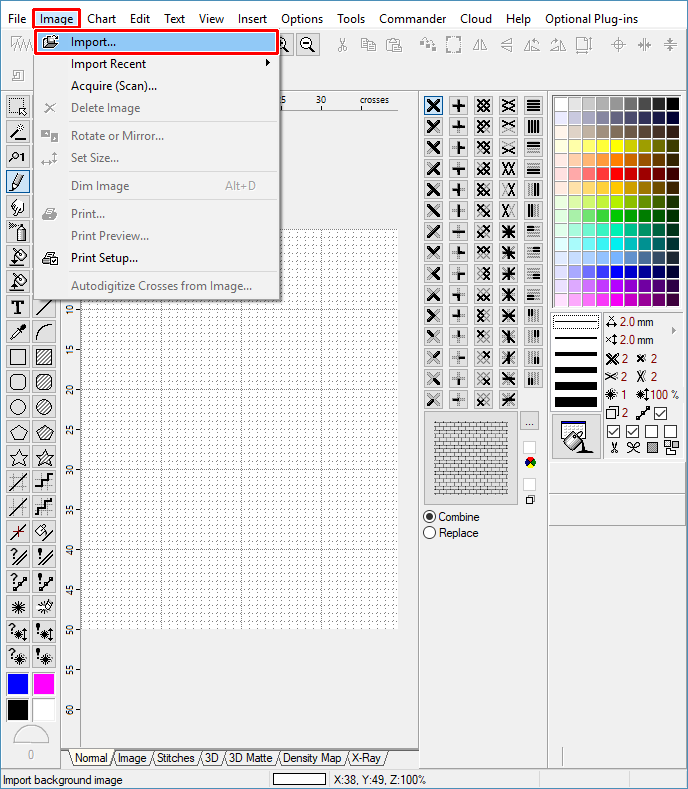The height and width of the screenshot is (789, 688).
Task: Select the red cross on line tool
Action: 18,532
